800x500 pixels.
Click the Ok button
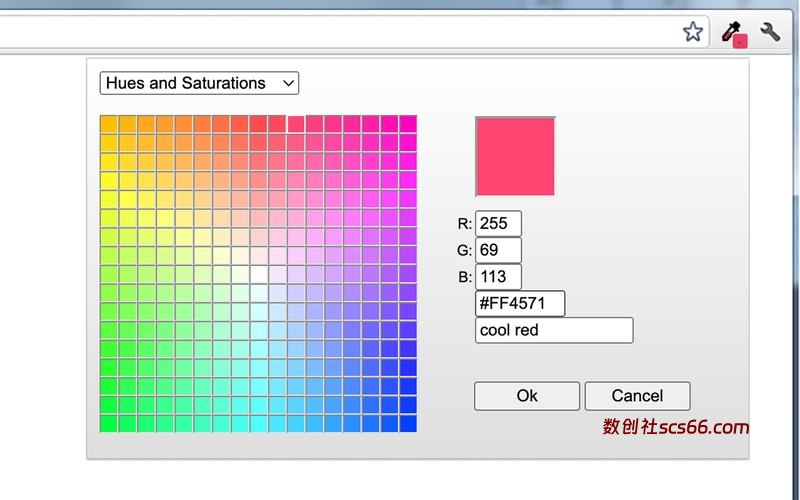[x=527, y=396]
